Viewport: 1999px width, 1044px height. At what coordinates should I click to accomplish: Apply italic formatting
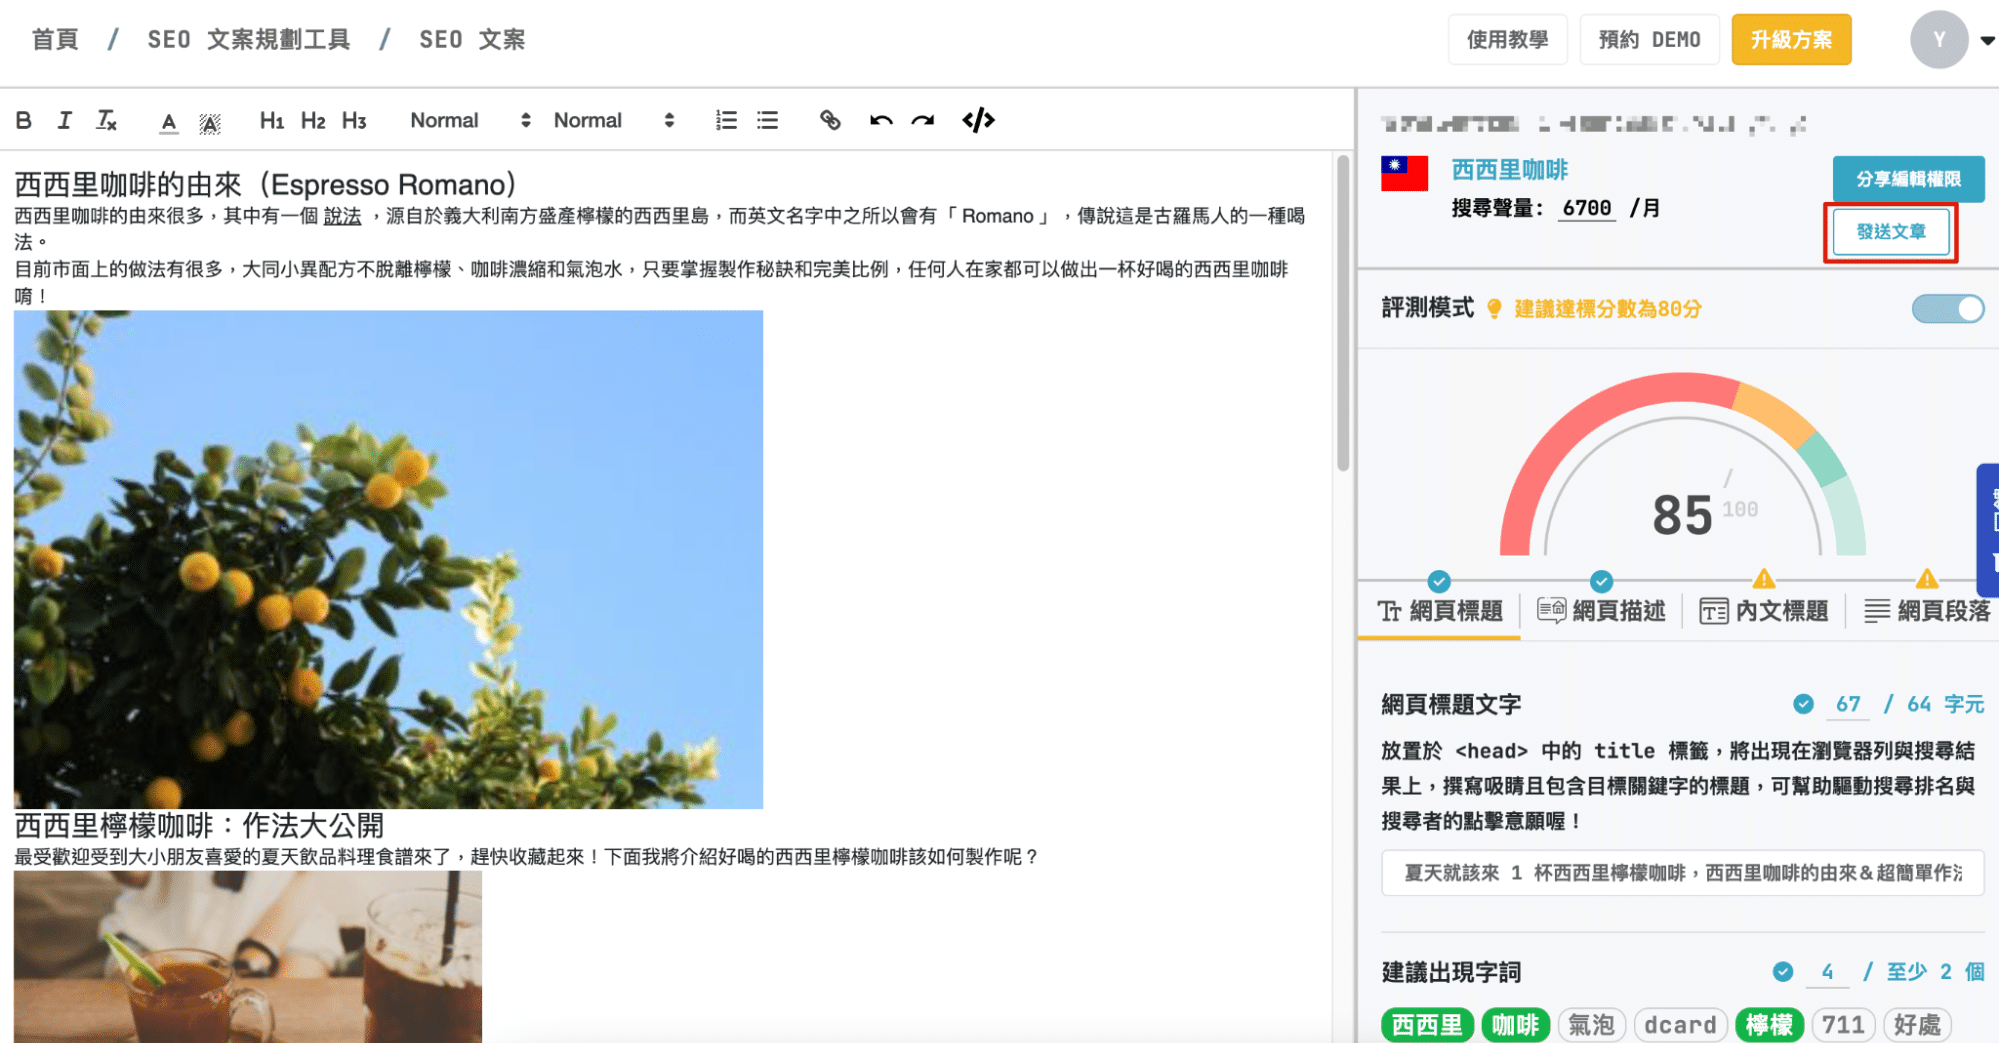click(65, 121)
